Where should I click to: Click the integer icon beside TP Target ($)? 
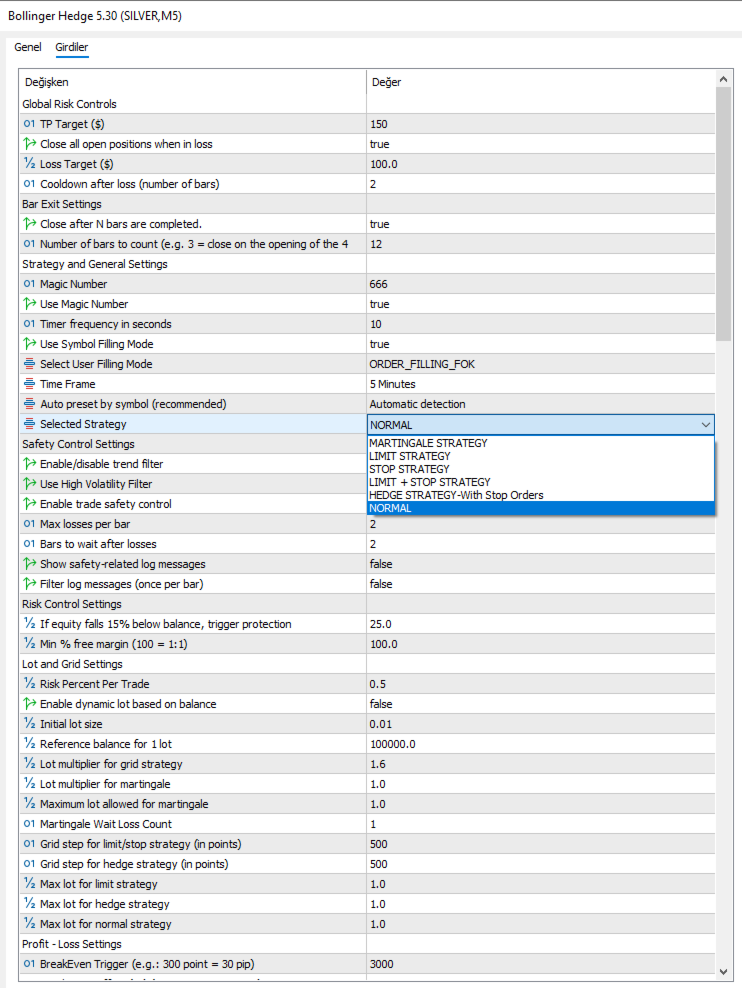point(29,124)
